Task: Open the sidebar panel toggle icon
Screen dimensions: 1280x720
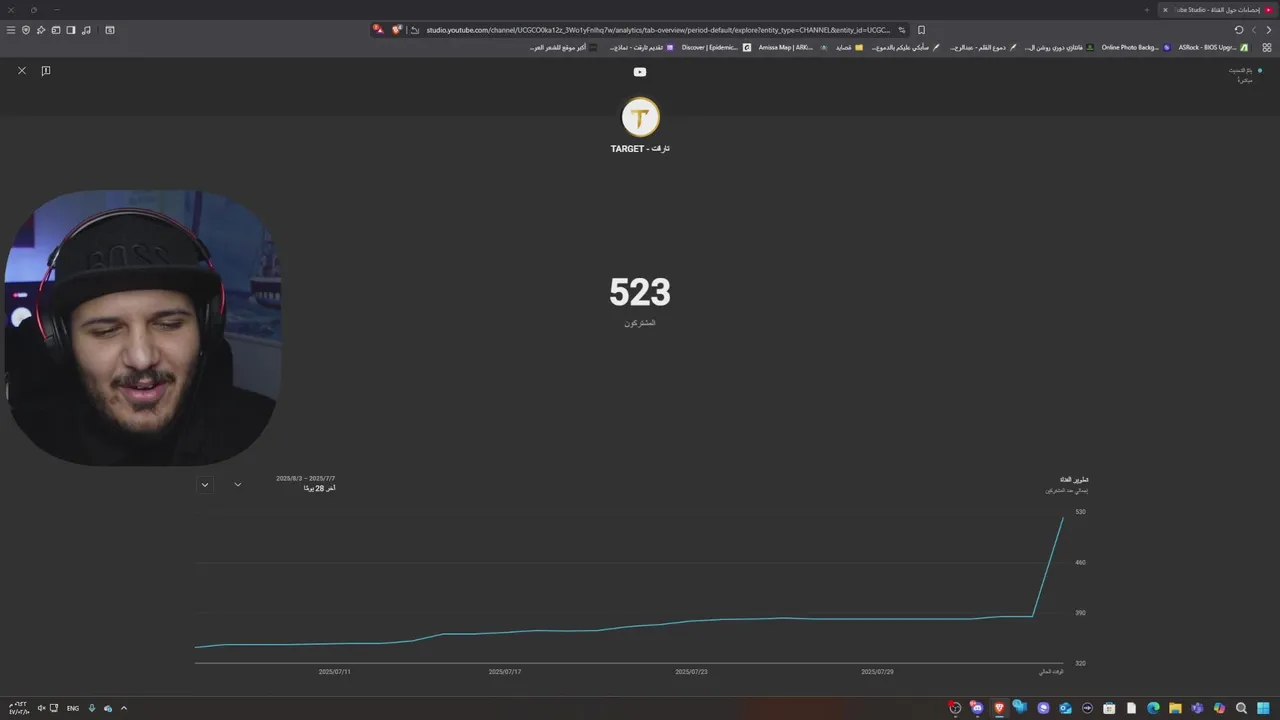Action: 71,30
